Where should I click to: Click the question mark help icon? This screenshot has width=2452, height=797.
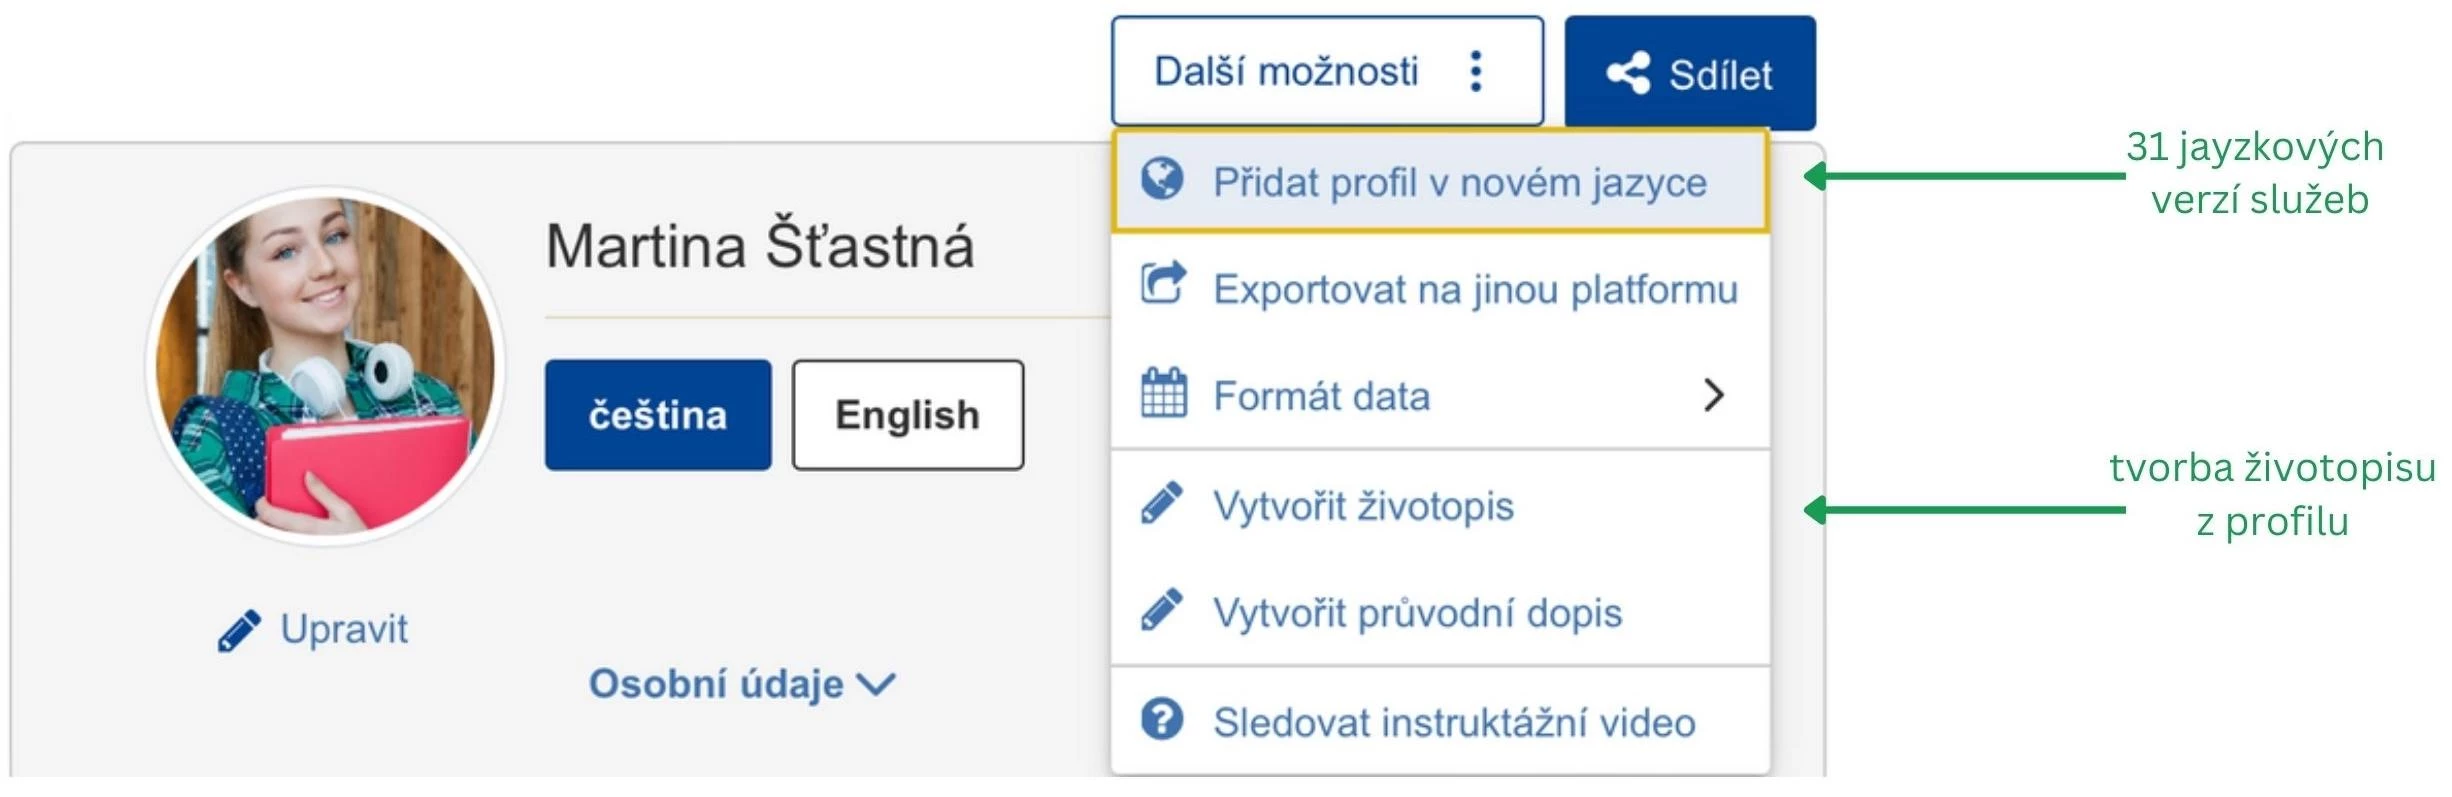pyautogui.click(x=1162, y=719)
